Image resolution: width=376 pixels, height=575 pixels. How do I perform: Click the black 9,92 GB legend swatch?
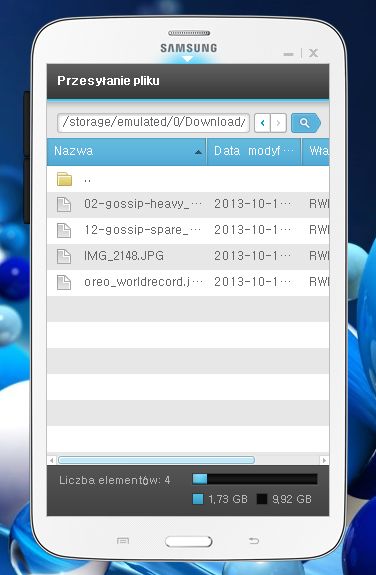click(262, 499)
